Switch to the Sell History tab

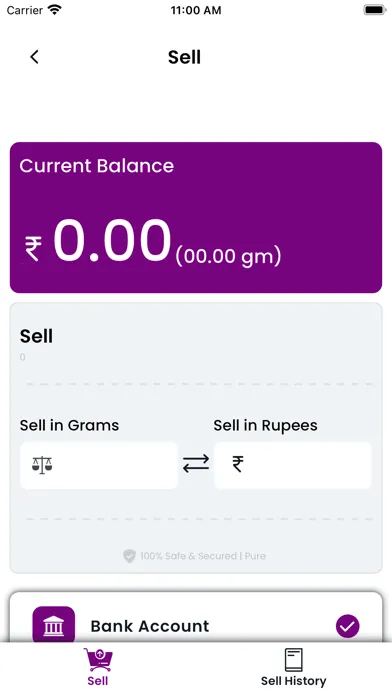pyautogui.click(x=293, y=668)
